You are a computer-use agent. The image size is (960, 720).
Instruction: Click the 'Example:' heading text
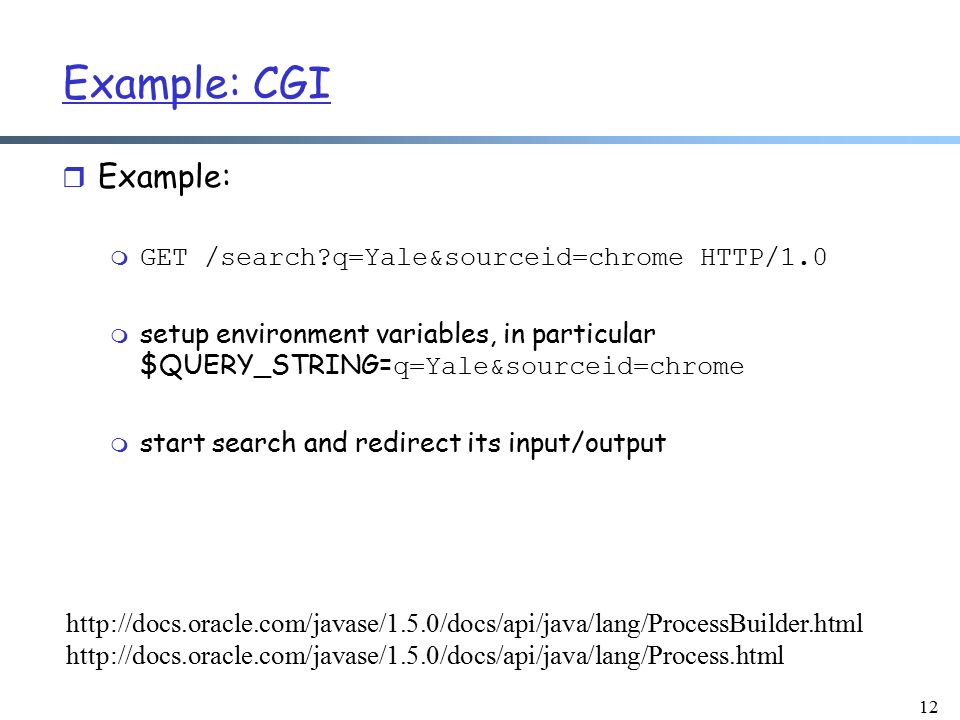(x=164, y=178)
